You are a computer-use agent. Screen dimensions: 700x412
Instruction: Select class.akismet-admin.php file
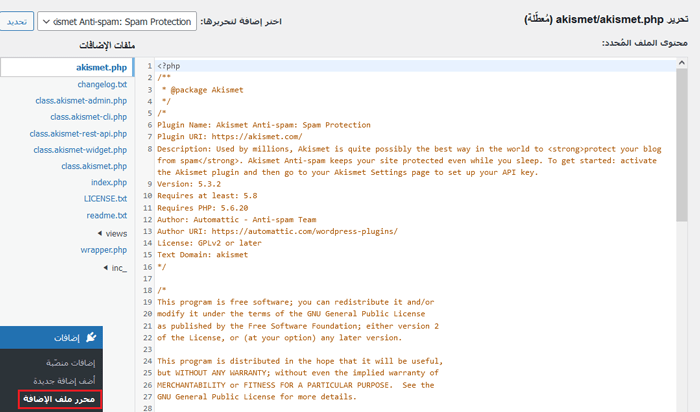click(x=80, y=101)
